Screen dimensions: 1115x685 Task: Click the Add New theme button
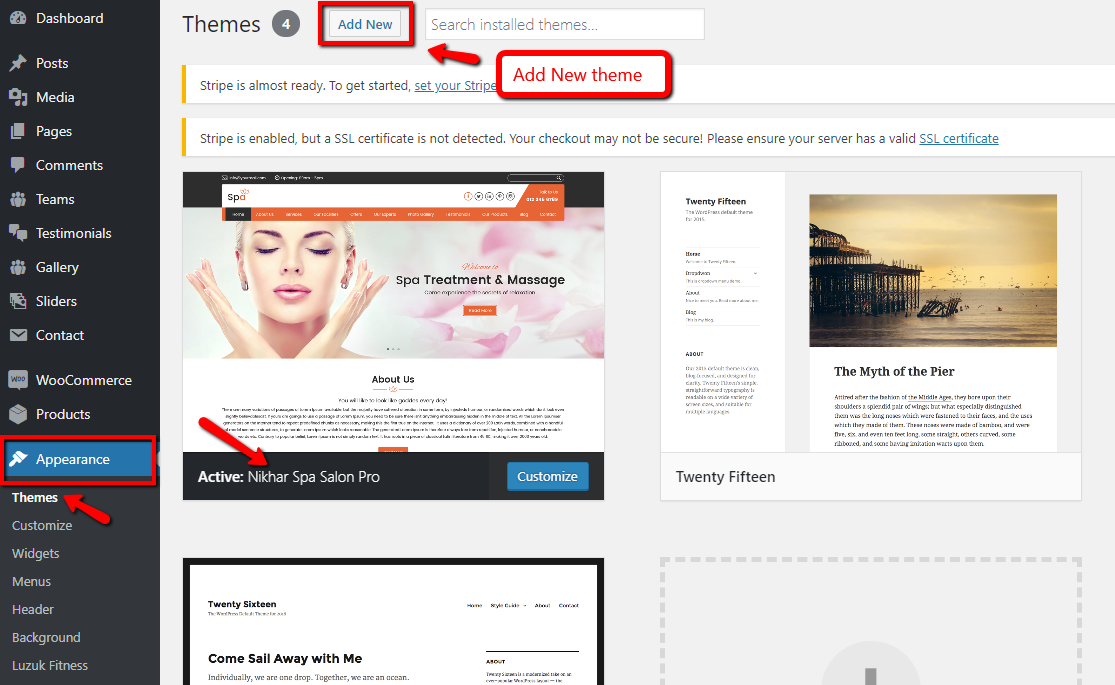click(x=365, y=24)
